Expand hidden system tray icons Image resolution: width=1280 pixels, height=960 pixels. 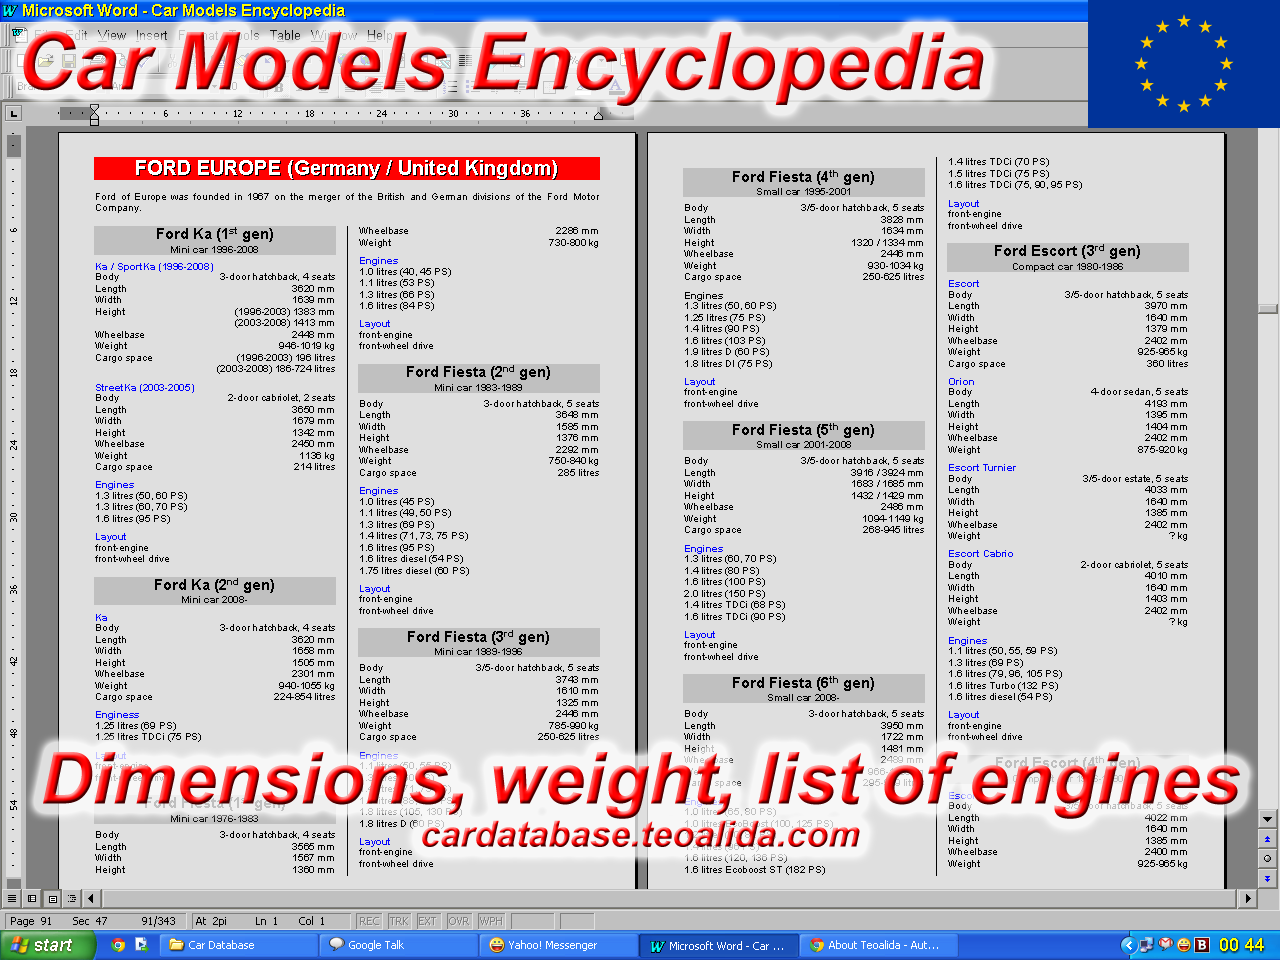pos(1128,945)
